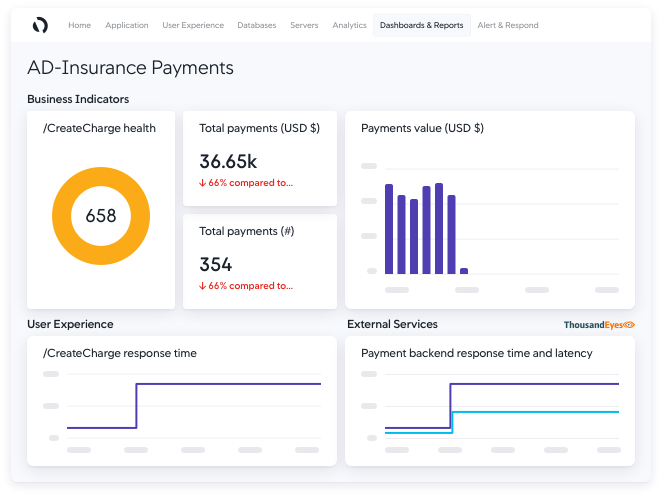
Task: Click 66% drop under Total payments (#)
Action: (246, 286)
